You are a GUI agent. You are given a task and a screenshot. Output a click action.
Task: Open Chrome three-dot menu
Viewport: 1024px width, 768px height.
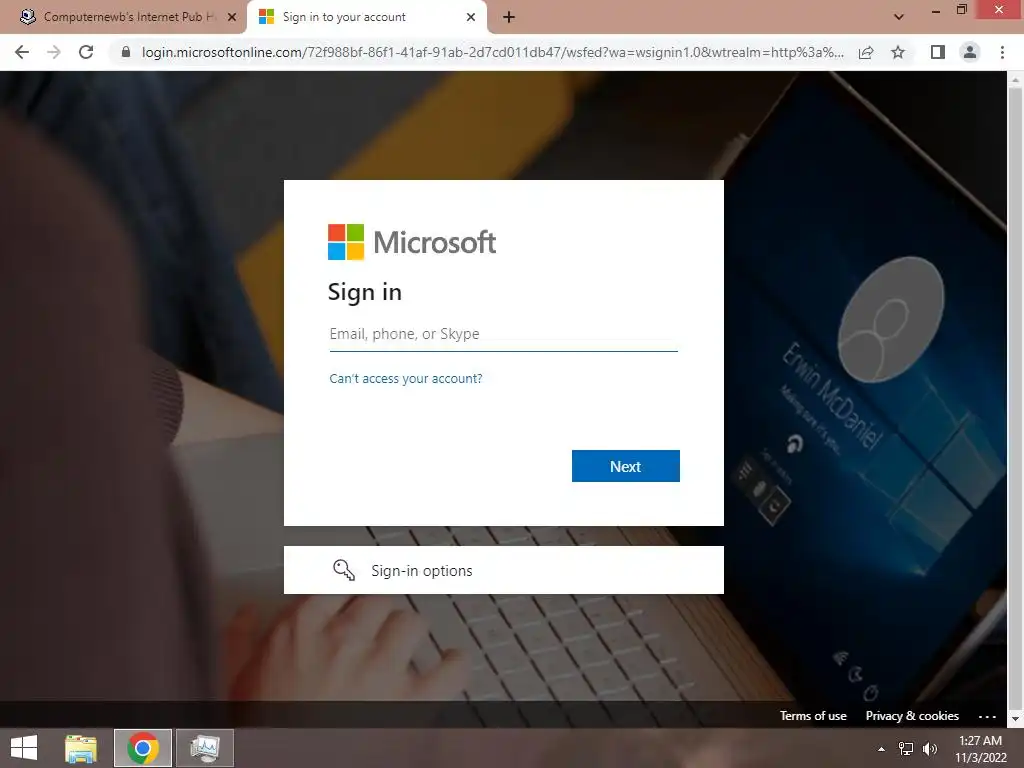point(1002,52)
